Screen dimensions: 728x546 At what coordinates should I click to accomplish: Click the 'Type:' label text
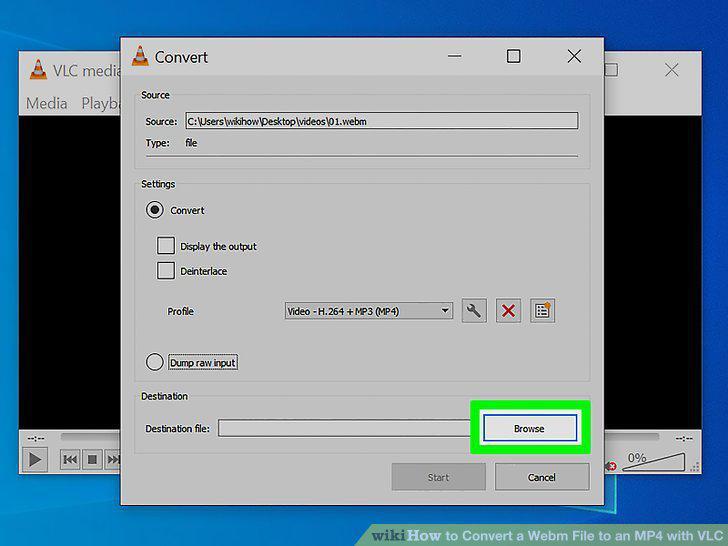click(157, 143)
